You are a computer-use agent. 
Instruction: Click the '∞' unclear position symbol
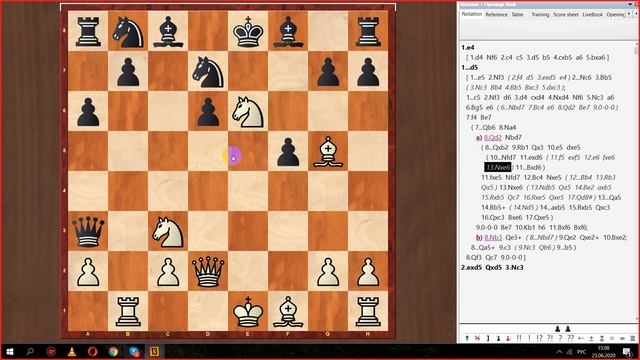point(622,338)
